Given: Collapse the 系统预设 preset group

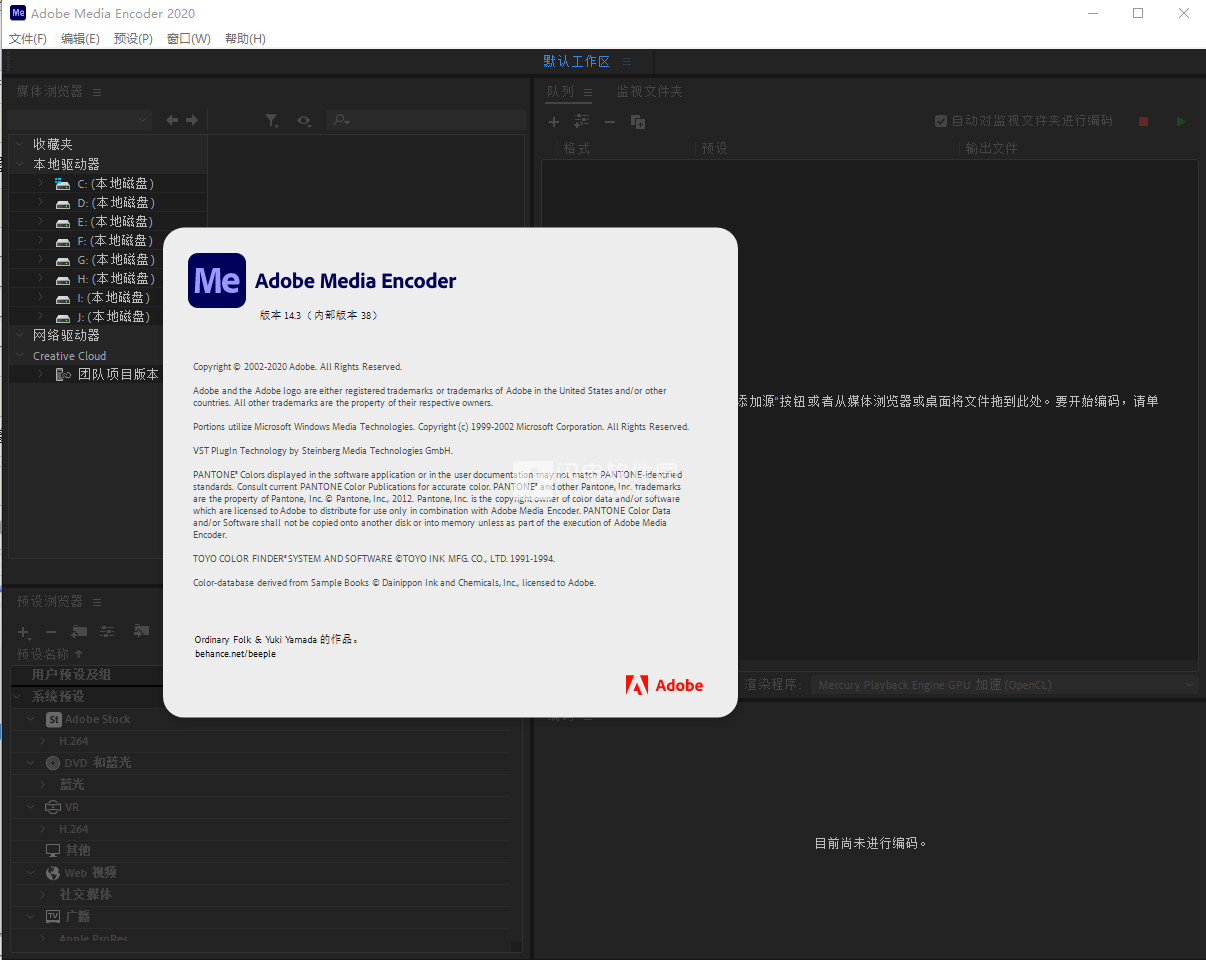Looking at the screenshot, I should pyautogui.click(x=17, y=696).
